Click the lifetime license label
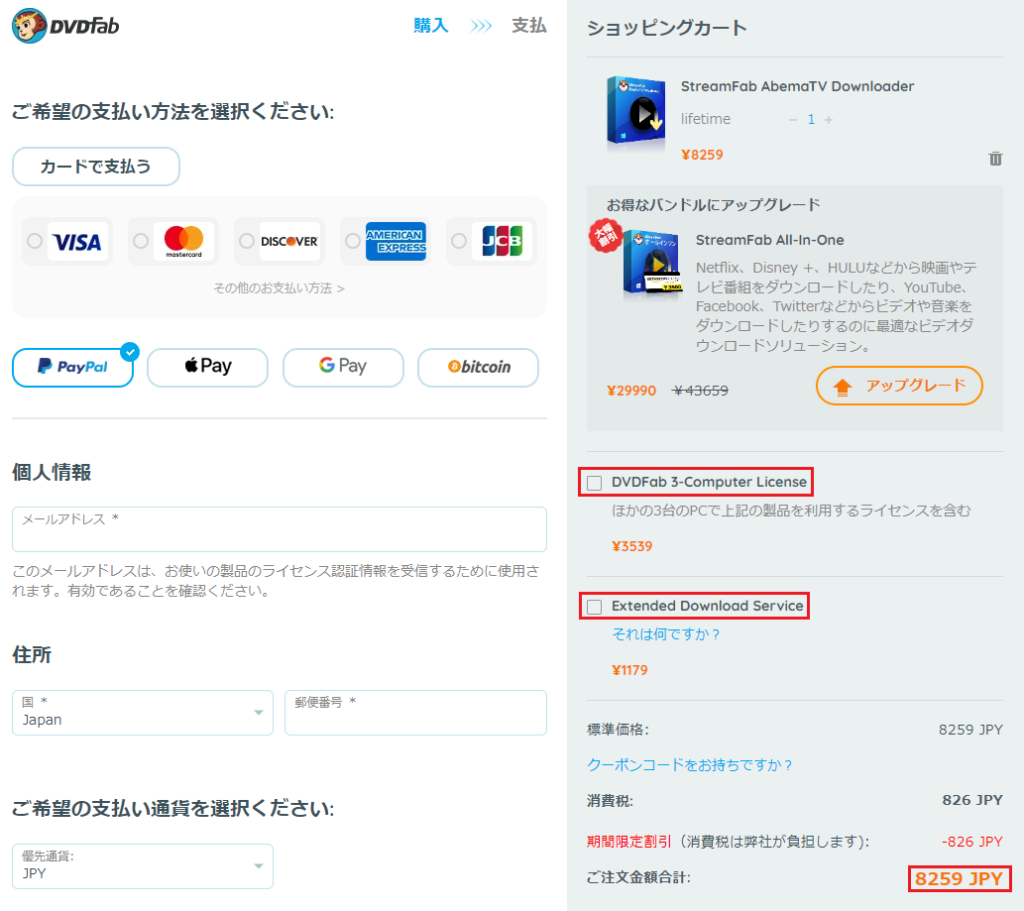Image resolution: width=1024 pixels, height=911 pixels. tap(705, 119)
